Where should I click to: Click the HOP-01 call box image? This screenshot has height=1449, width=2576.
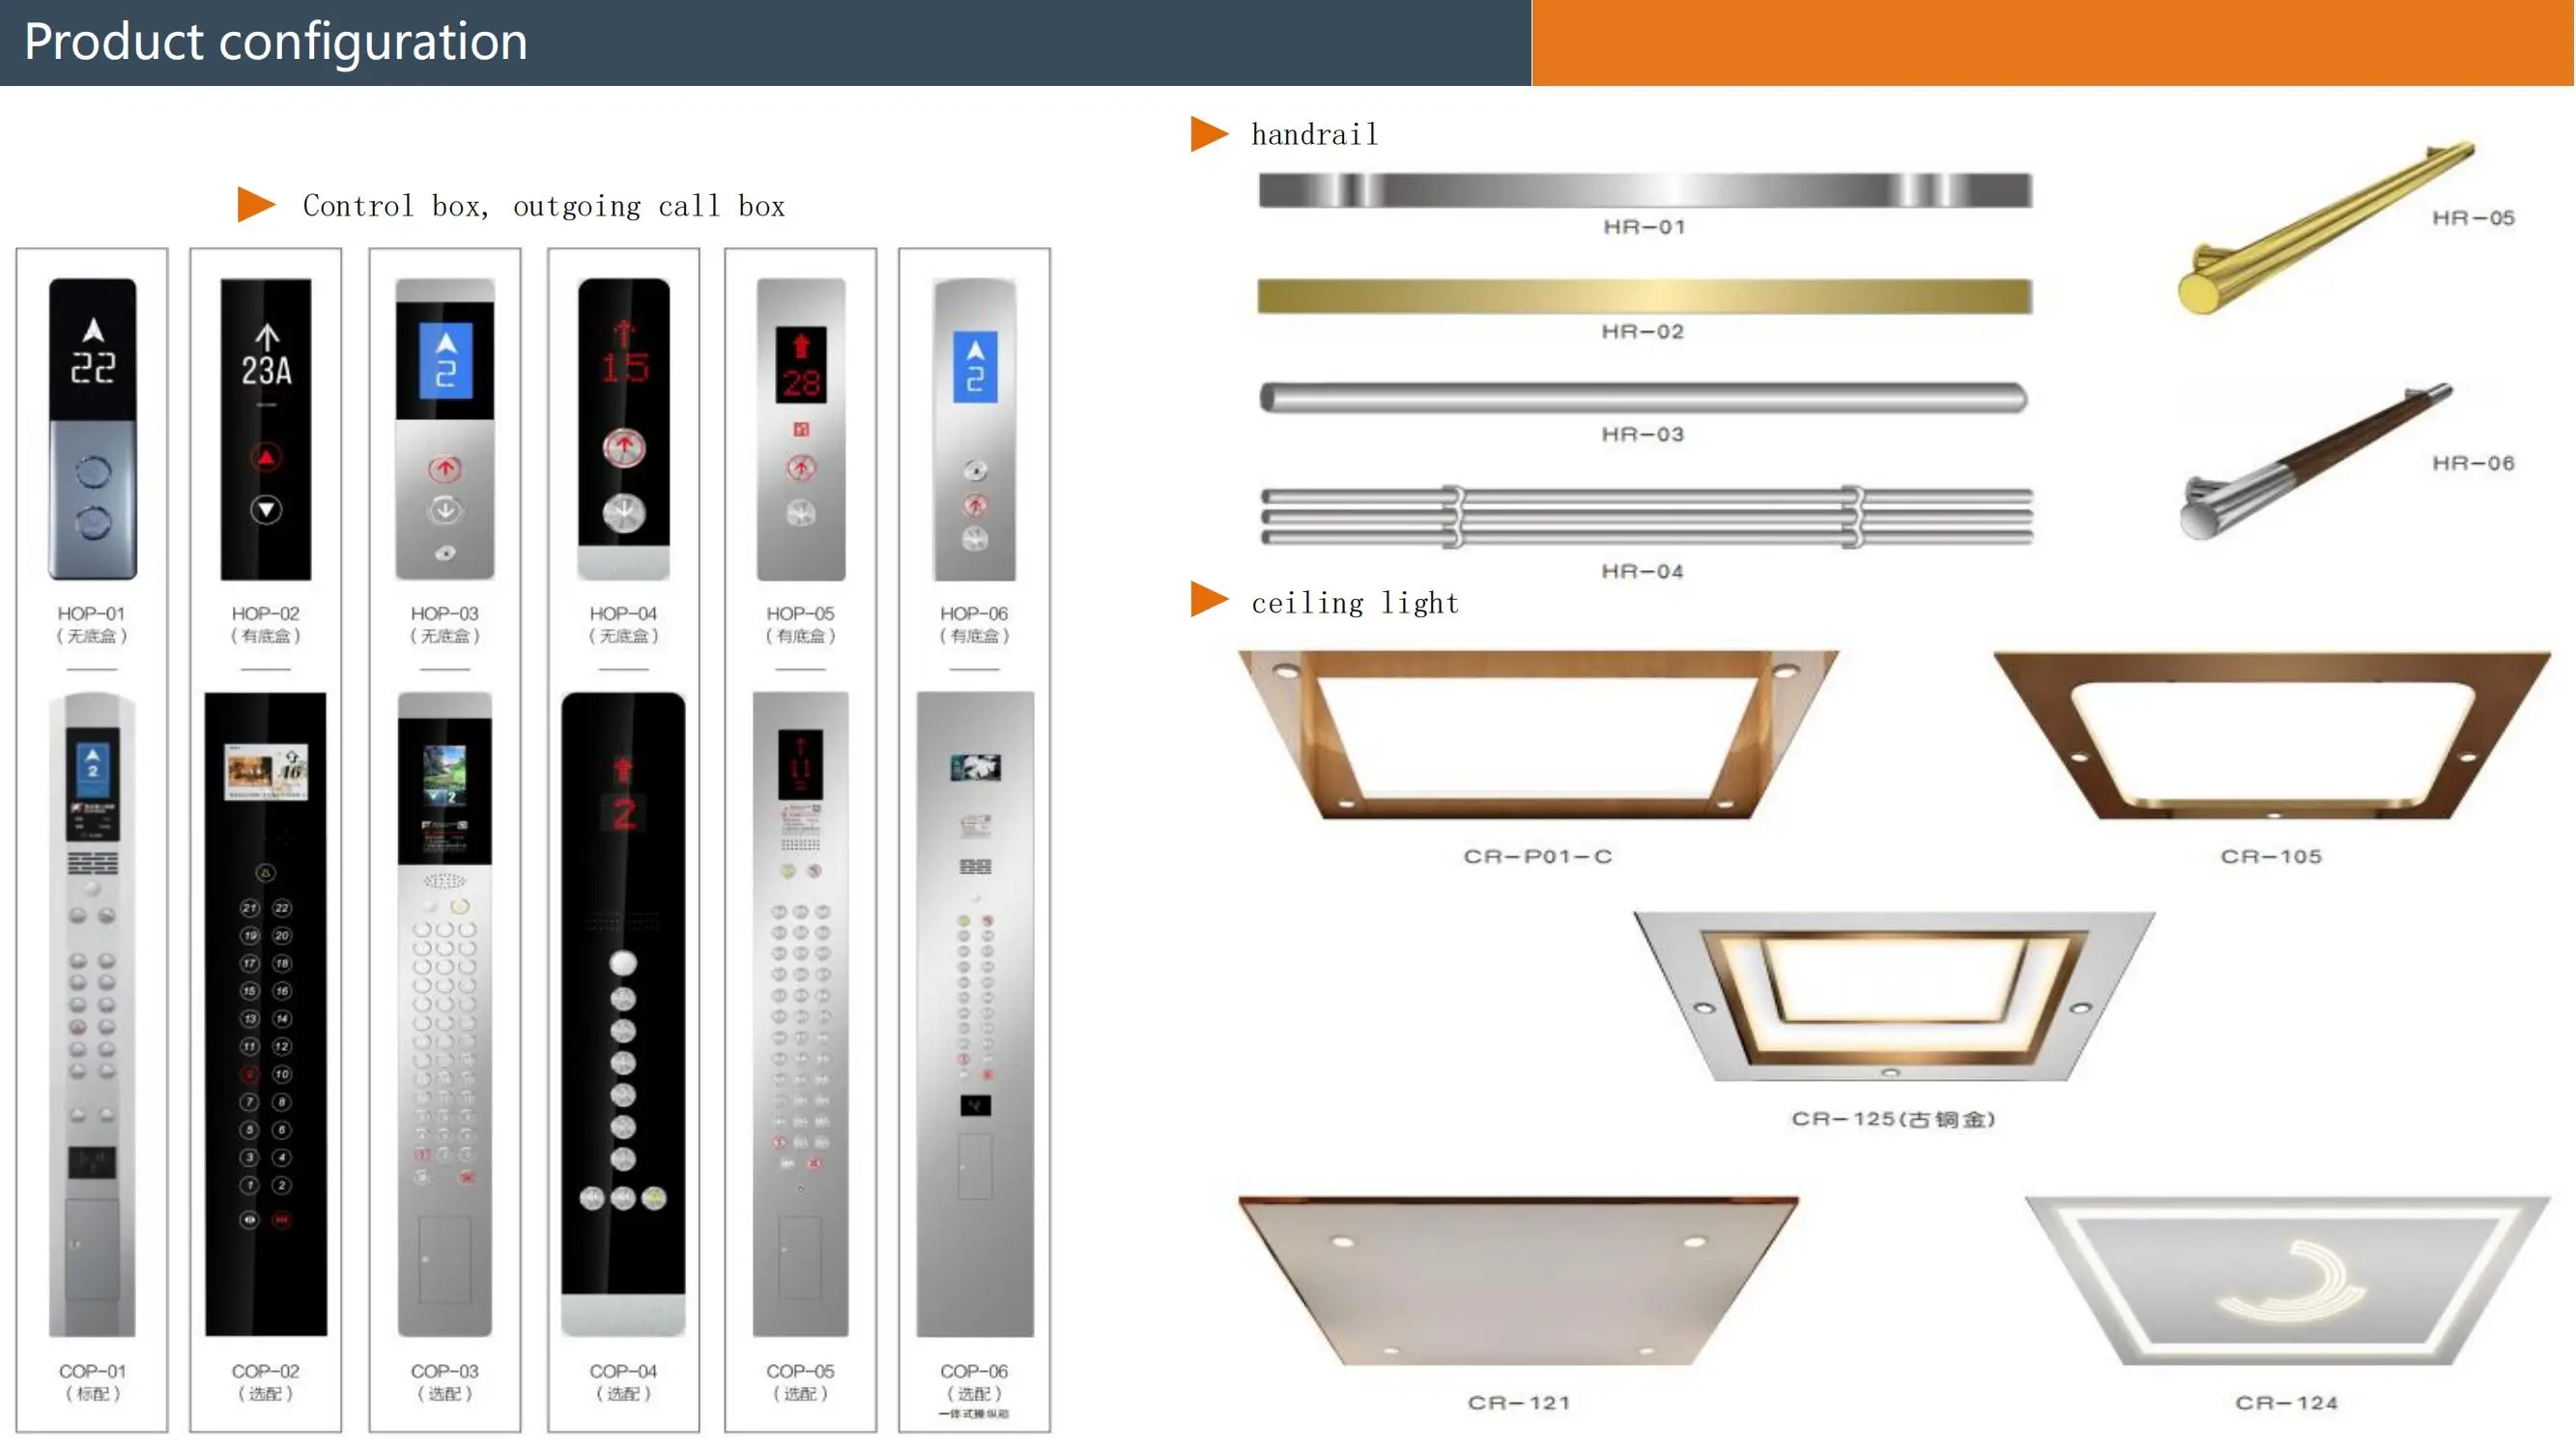(92, 428)
